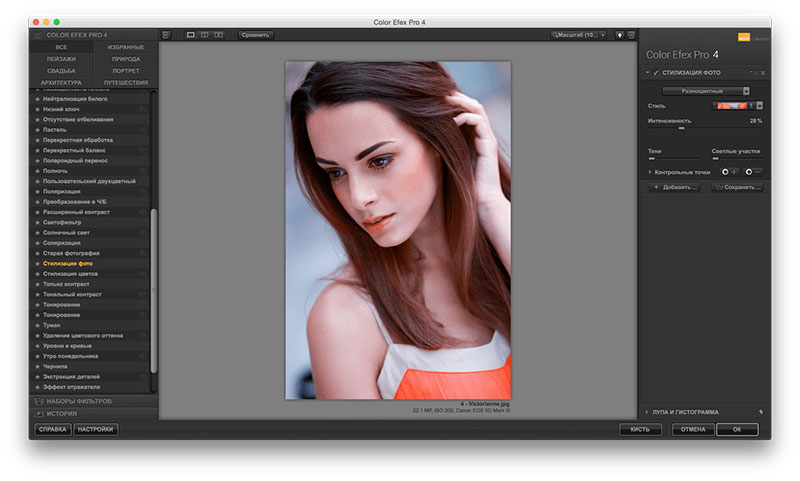Click the star next to Пастель filter

37,130
